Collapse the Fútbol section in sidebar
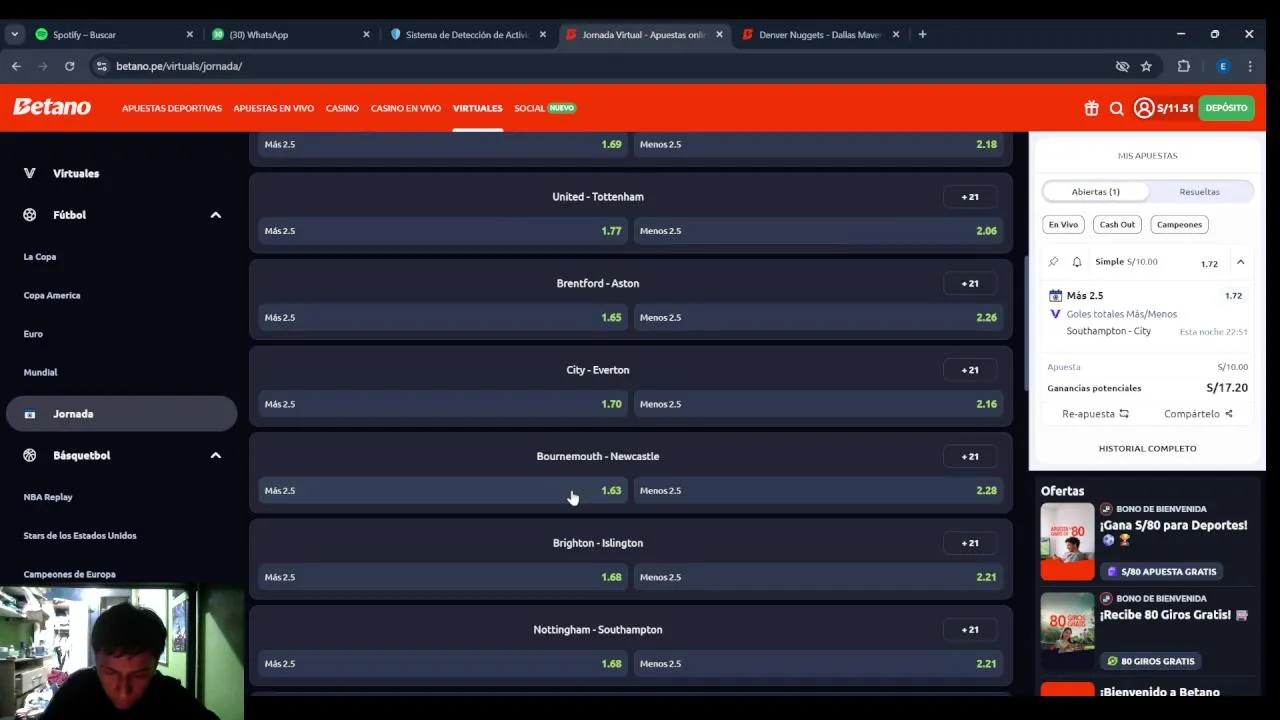Screen dimensions: 1280x720 pyautogui.click(x=215, y=215)
